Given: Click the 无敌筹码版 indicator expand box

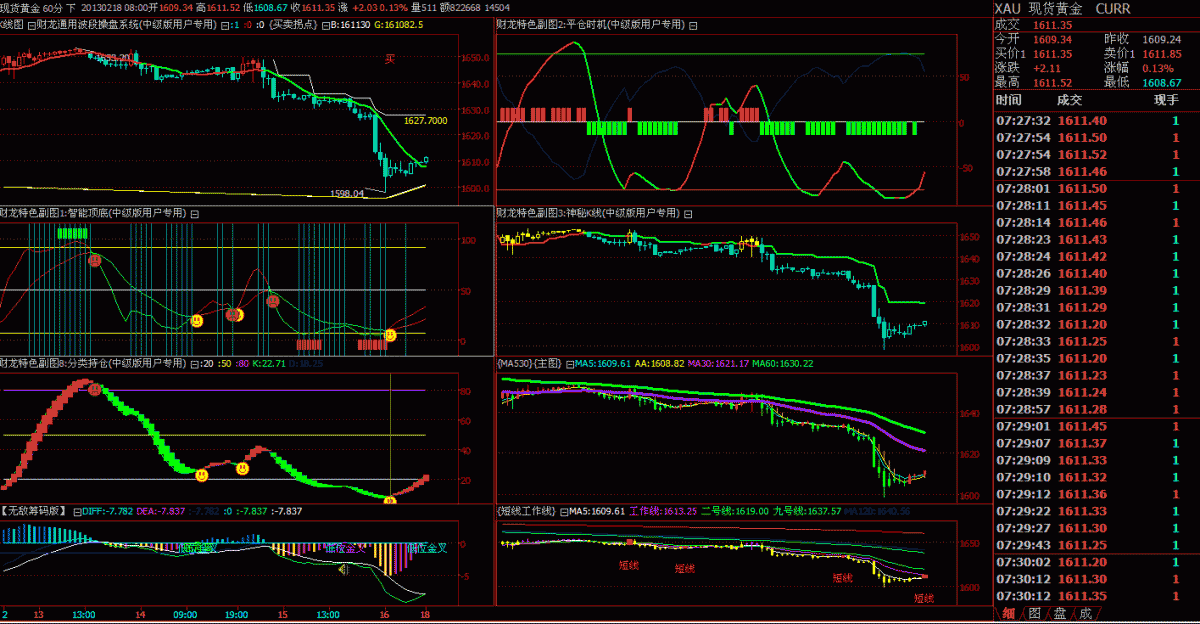Looking at the screenshot, I should pyautogui.click(x=75, y=511).
